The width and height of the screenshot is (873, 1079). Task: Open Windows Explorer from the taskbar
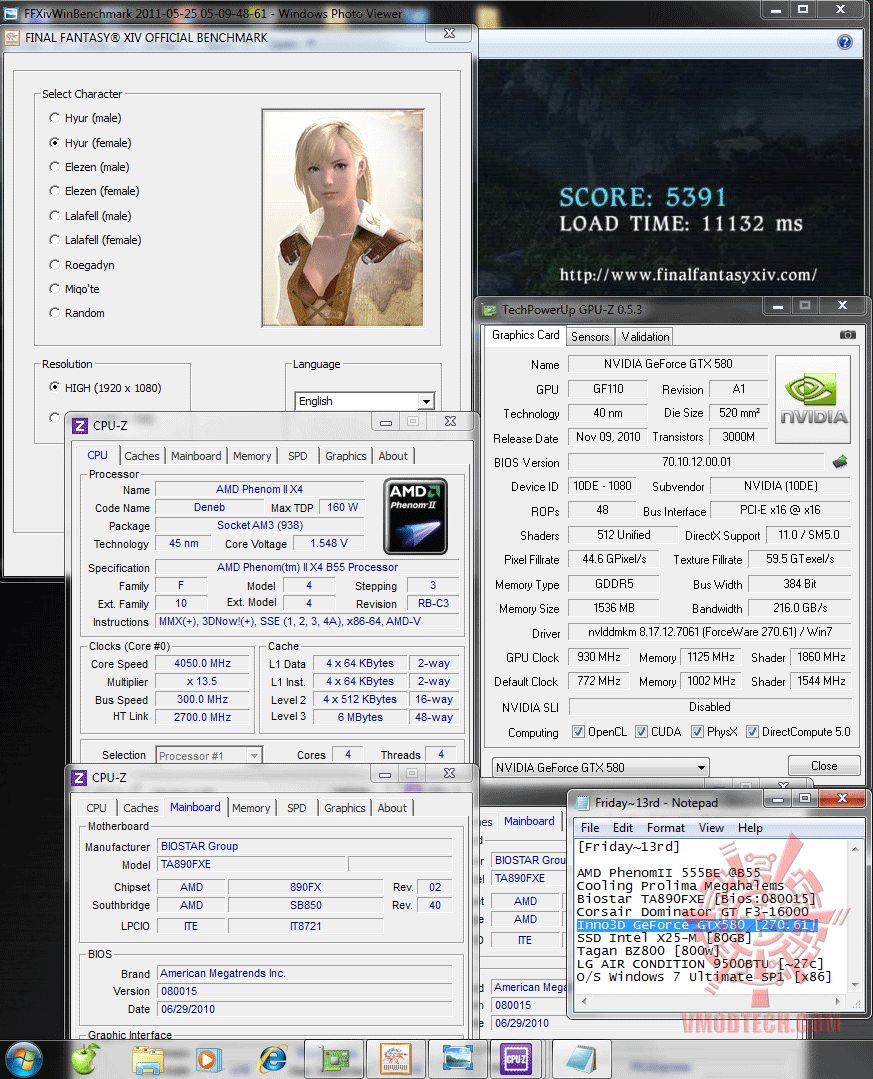[148, 1060]
